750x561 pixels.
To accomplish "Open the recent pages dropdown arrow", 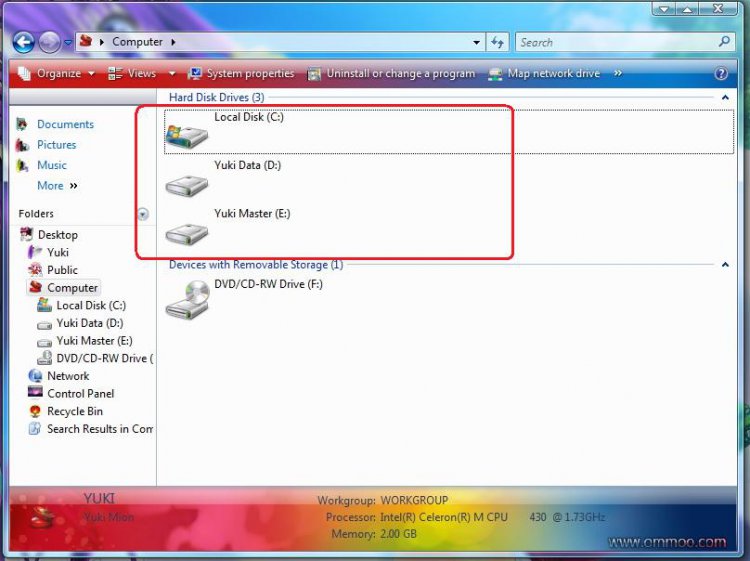I will click(x=68, y=43).
